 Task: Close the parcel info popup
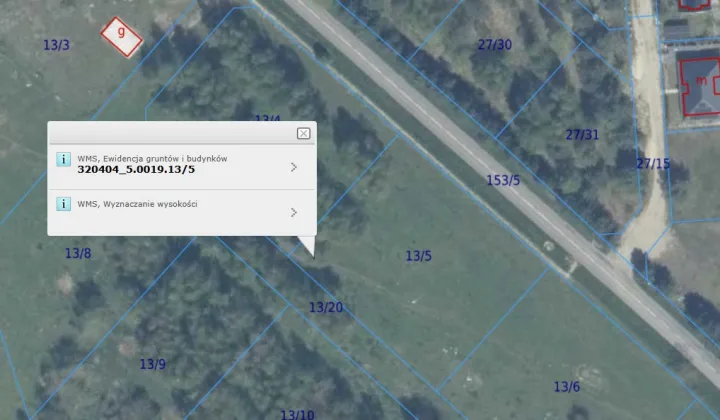[x=303, y=133]
